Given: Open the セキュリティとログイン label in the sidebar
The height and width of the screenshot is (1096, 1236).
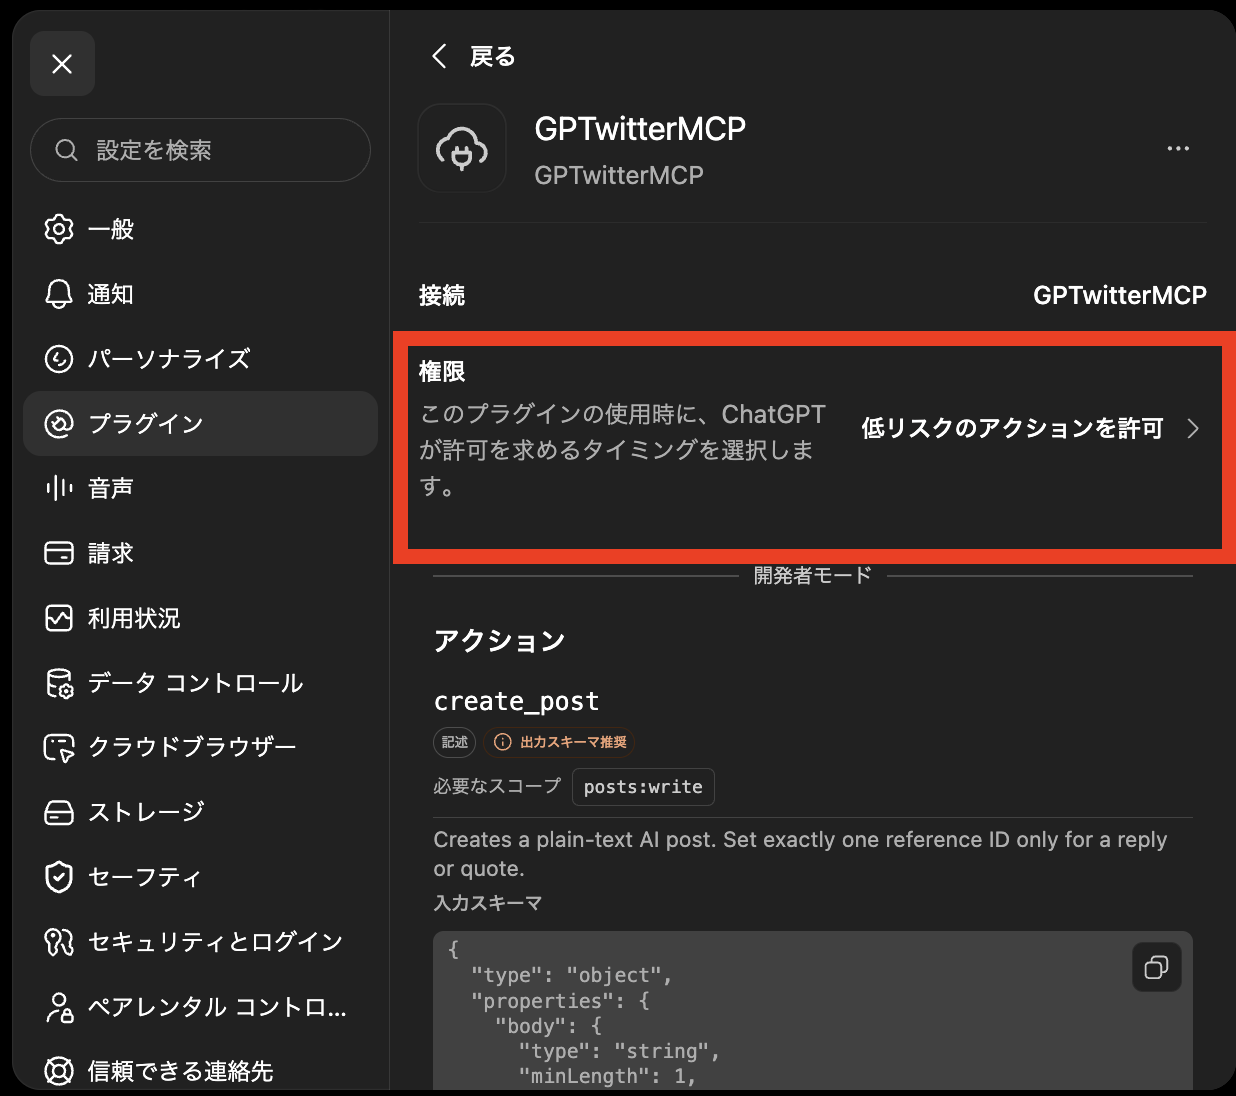Looking at the screenshot, I should click(215, 942).
